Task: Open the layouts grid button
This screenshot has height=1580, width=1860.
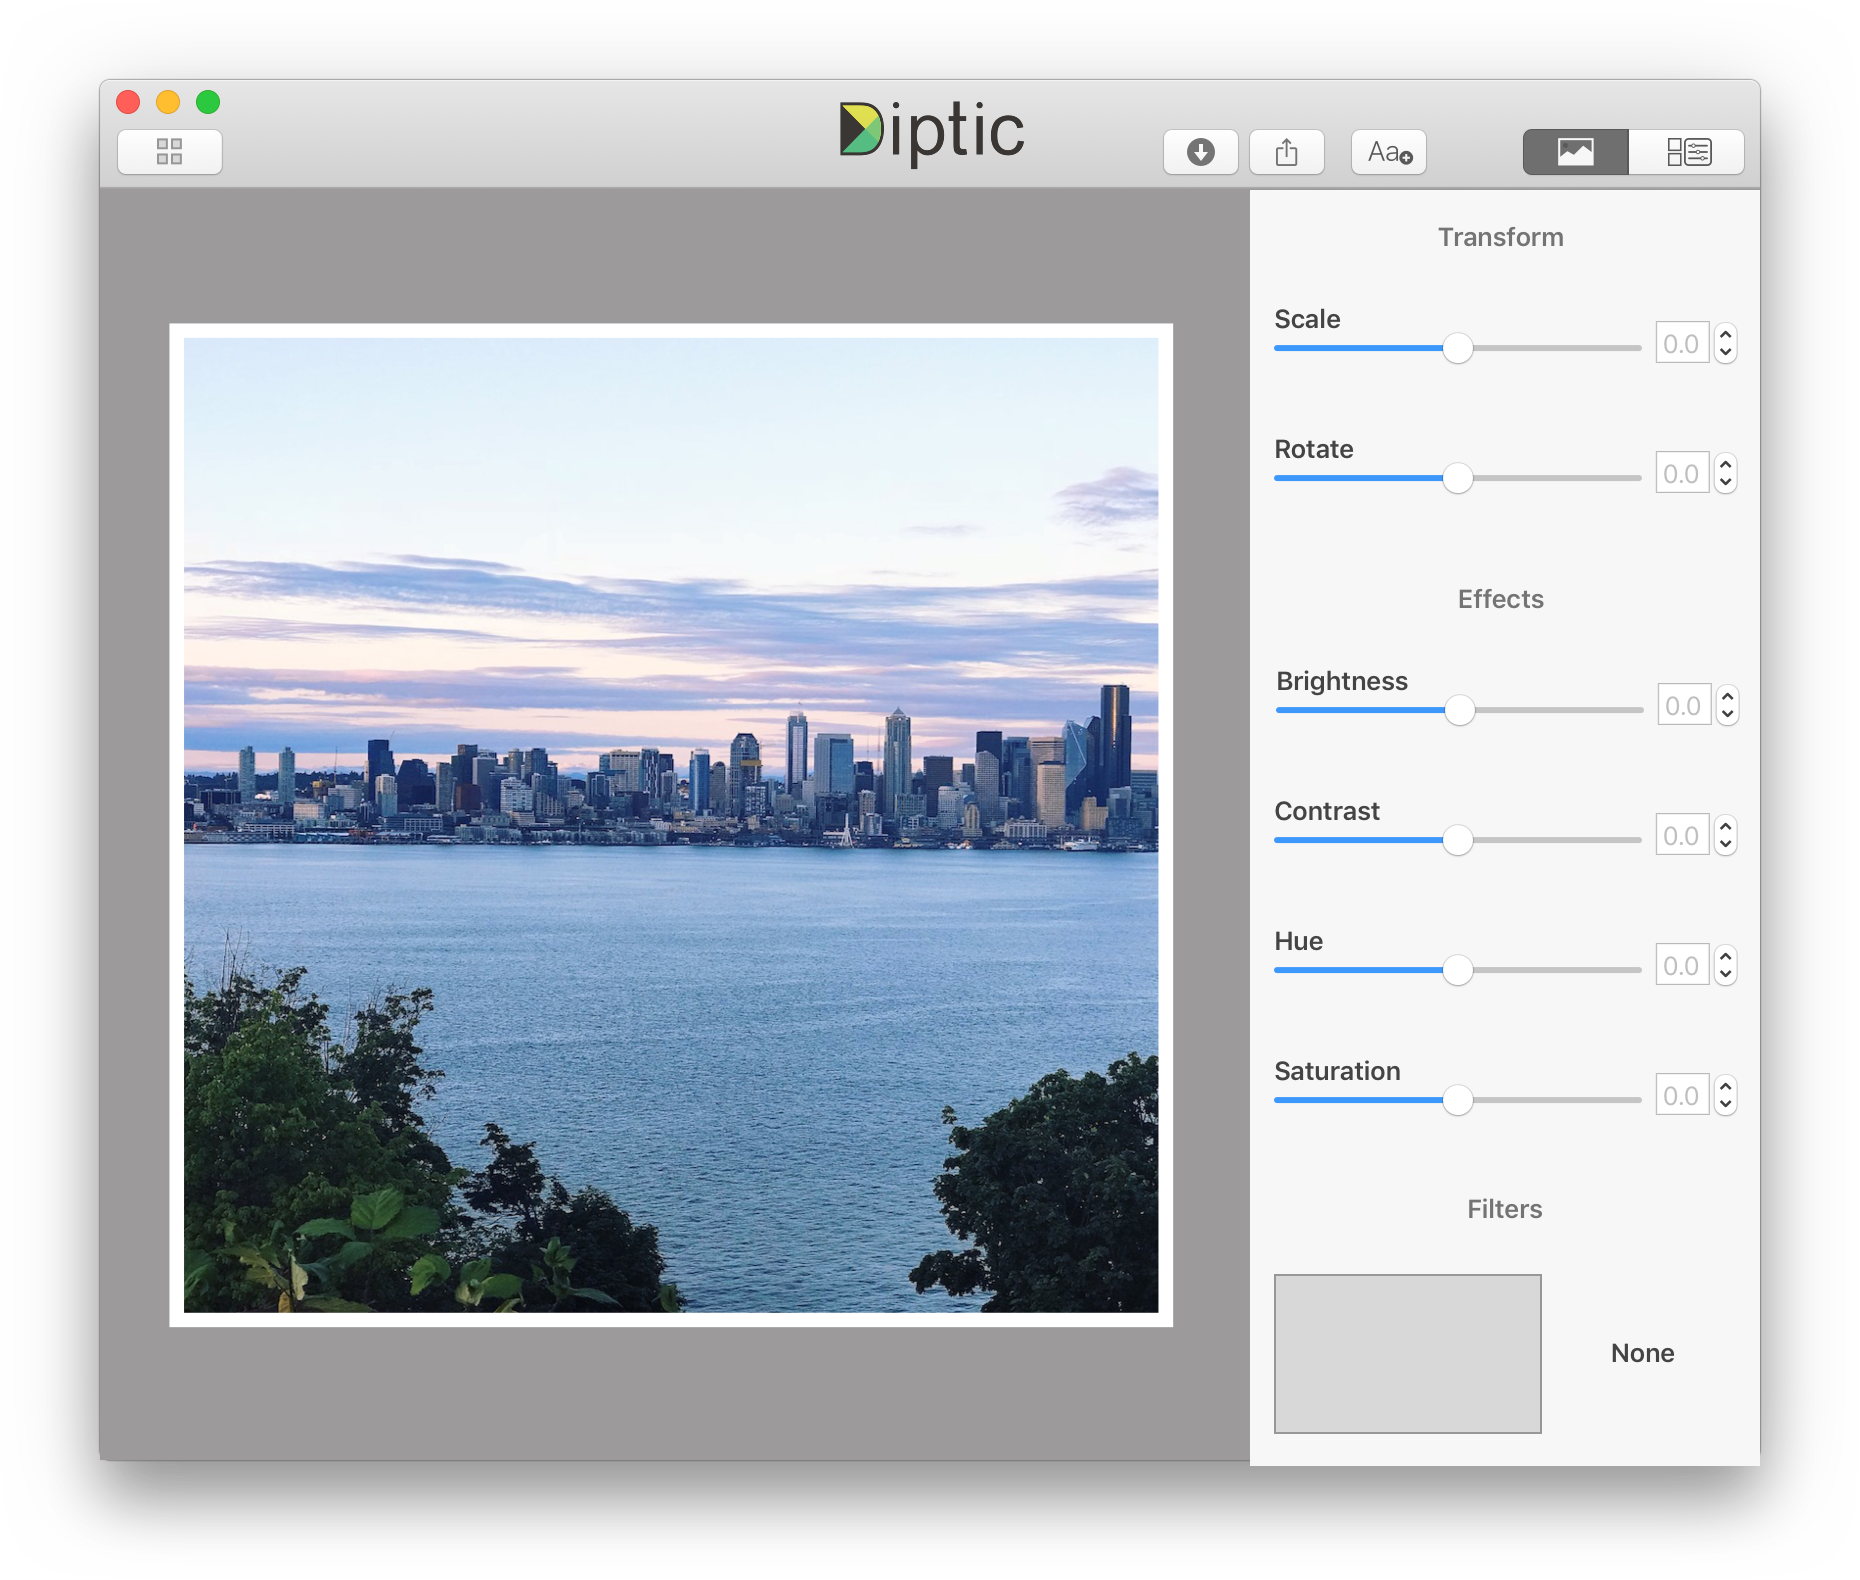Action: click(169, 152)
